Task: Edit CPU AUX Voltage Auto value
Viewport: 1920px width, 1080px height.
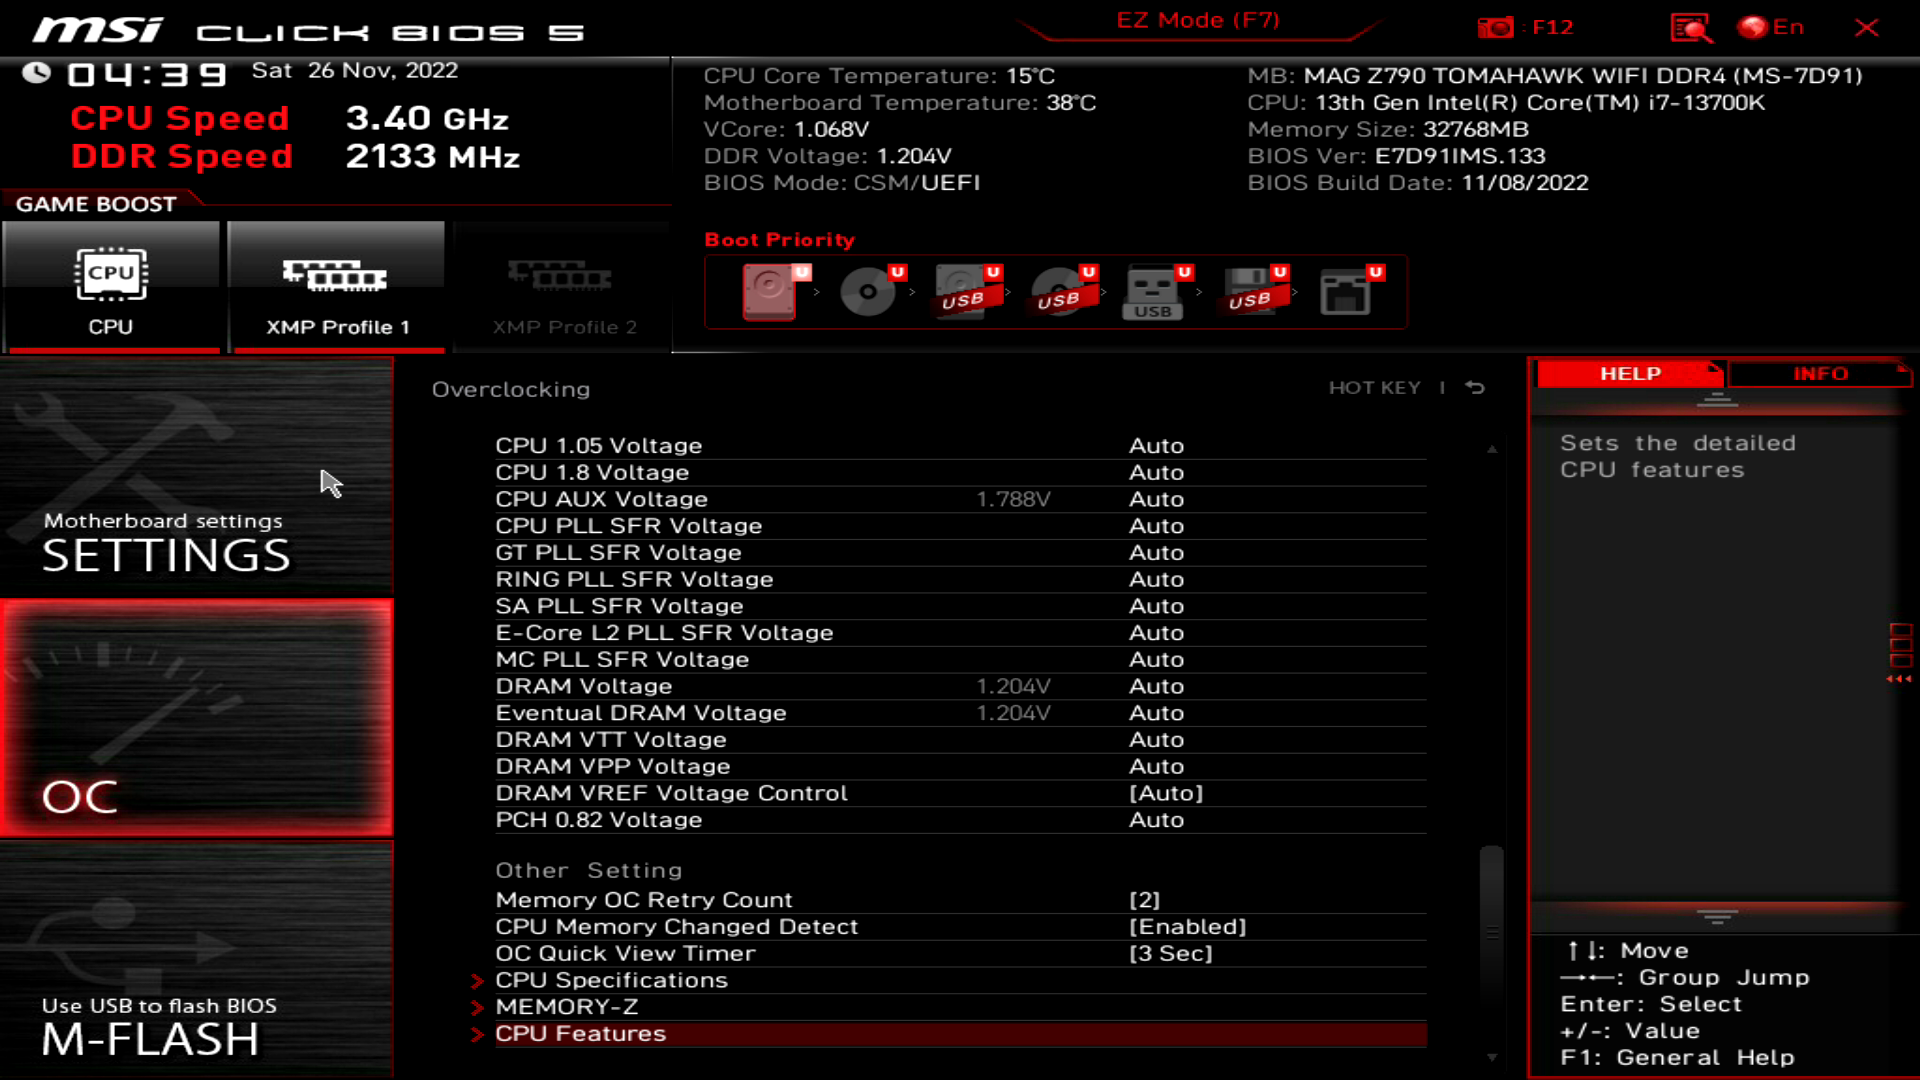Action: [x=1157, y=499]
